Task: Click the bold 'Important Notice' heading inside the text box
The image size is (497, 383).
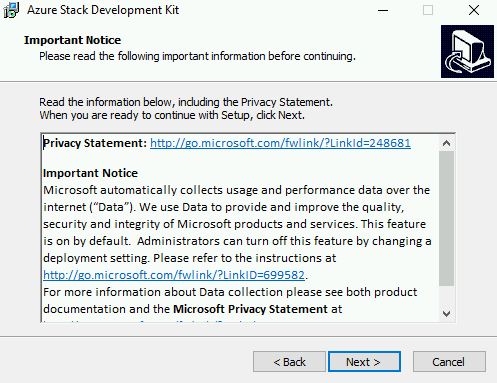Action: pos(90,173)
